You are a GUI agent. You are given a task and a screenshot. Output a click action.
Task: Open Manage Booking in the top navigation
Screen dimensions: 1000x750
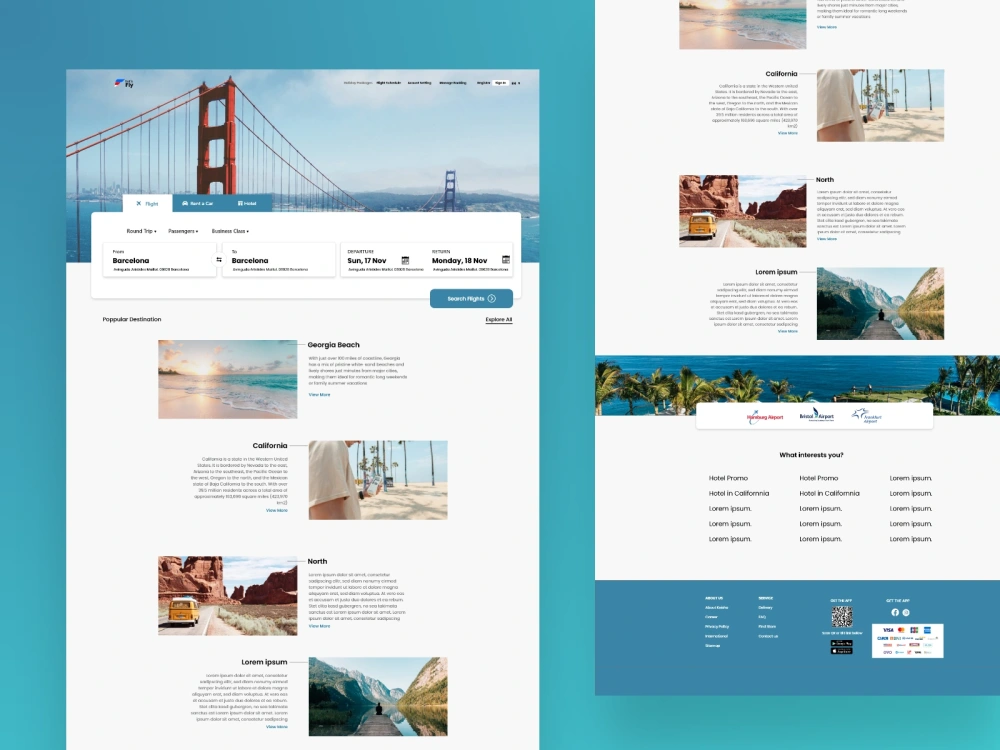[453, 83]
